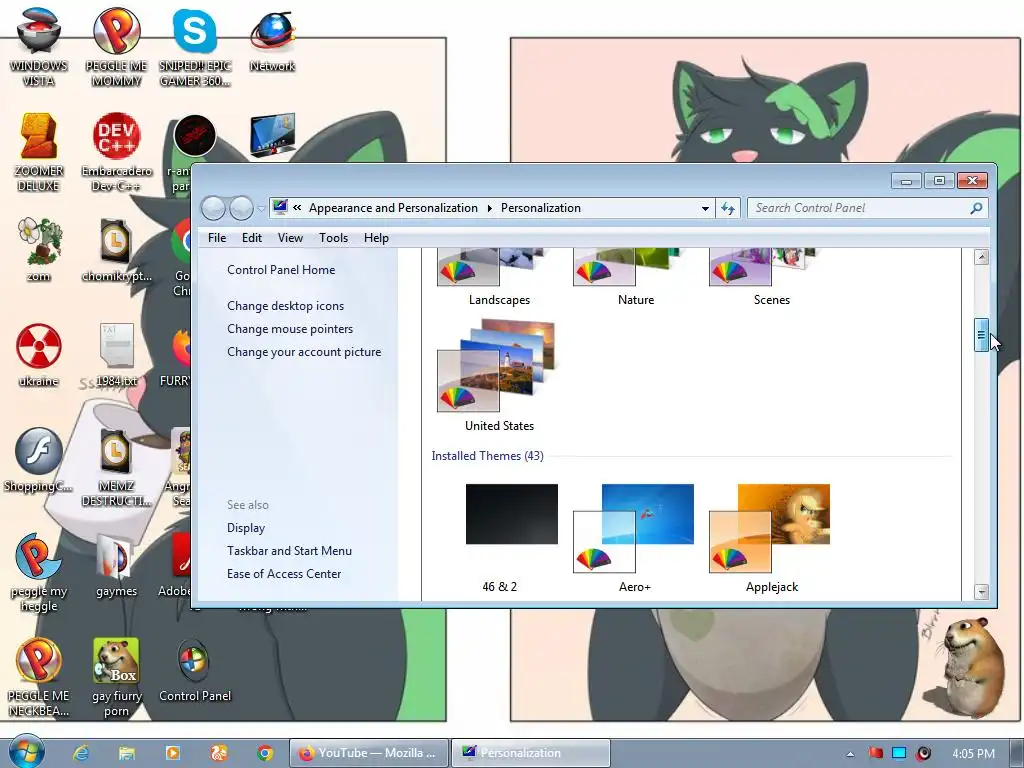The width and height of the screenshot is (1024, 768).
Task: Go to Control Panel Home
Action: tap(281, 270)
